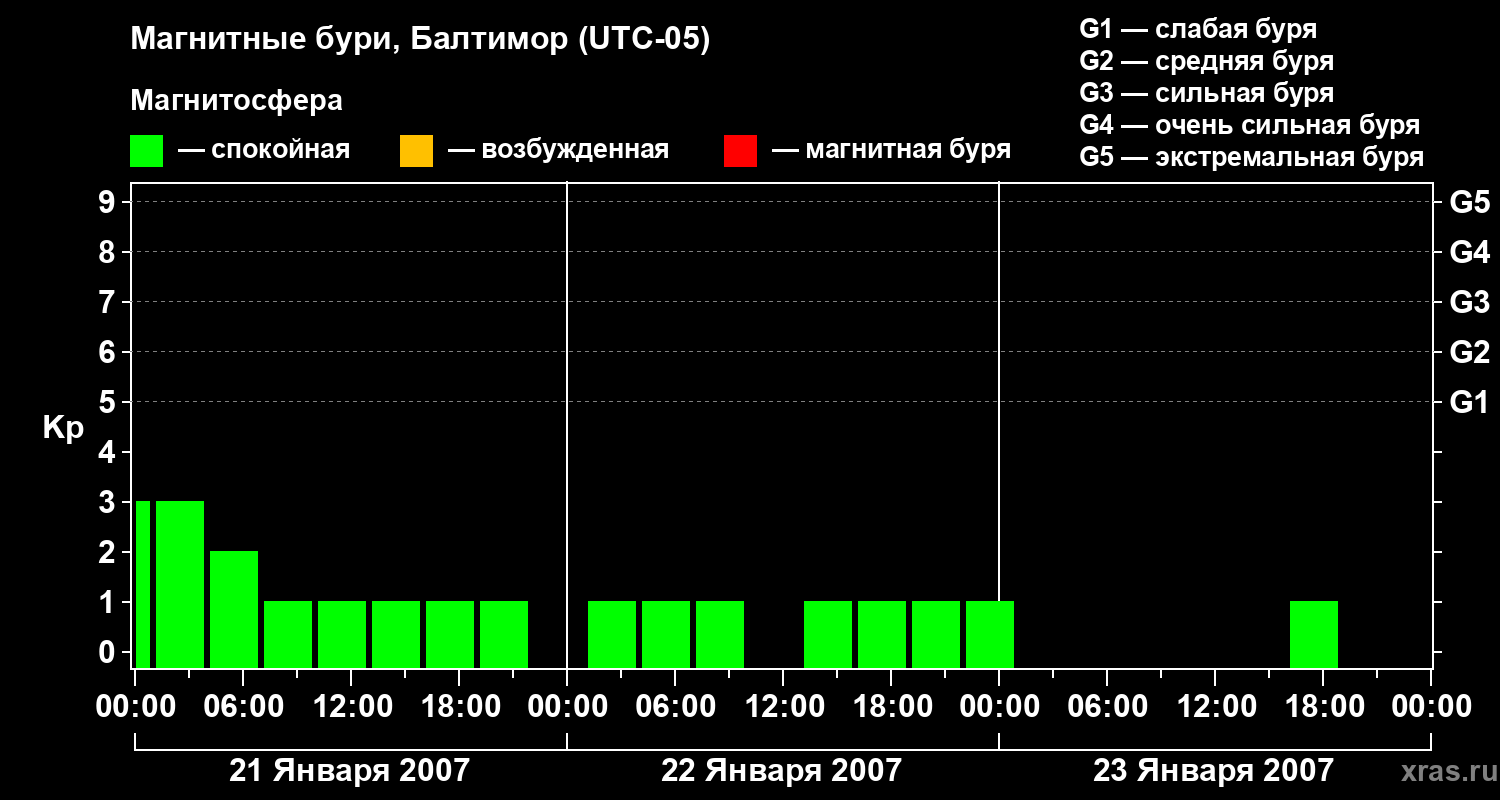This screenshot has height=800, width=1500.
Task: Click the "21 Января 2007" date label
Action: (349, 770)
